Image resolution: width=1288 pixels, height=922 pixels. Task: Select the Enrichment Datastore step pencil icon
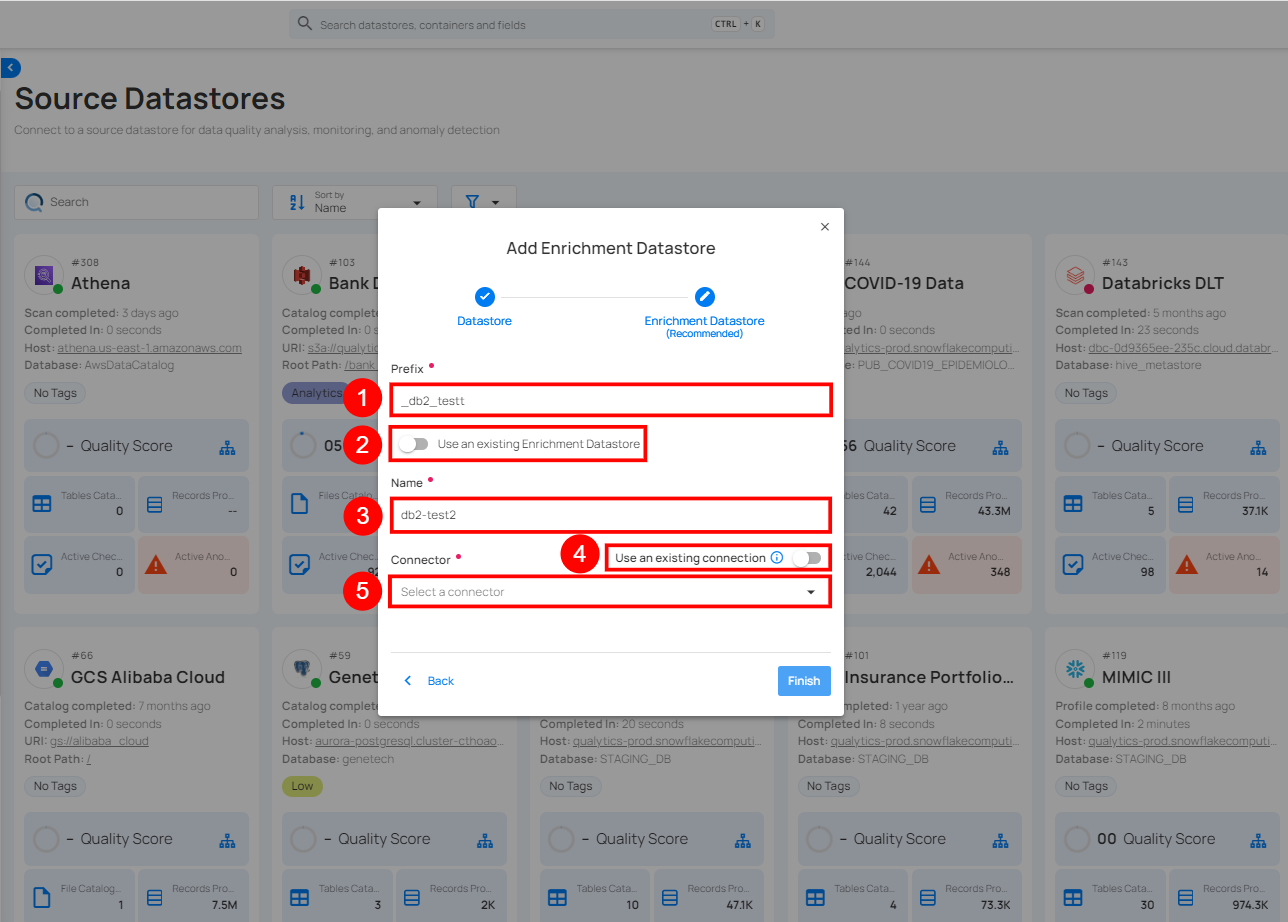(x=705, y=297)
